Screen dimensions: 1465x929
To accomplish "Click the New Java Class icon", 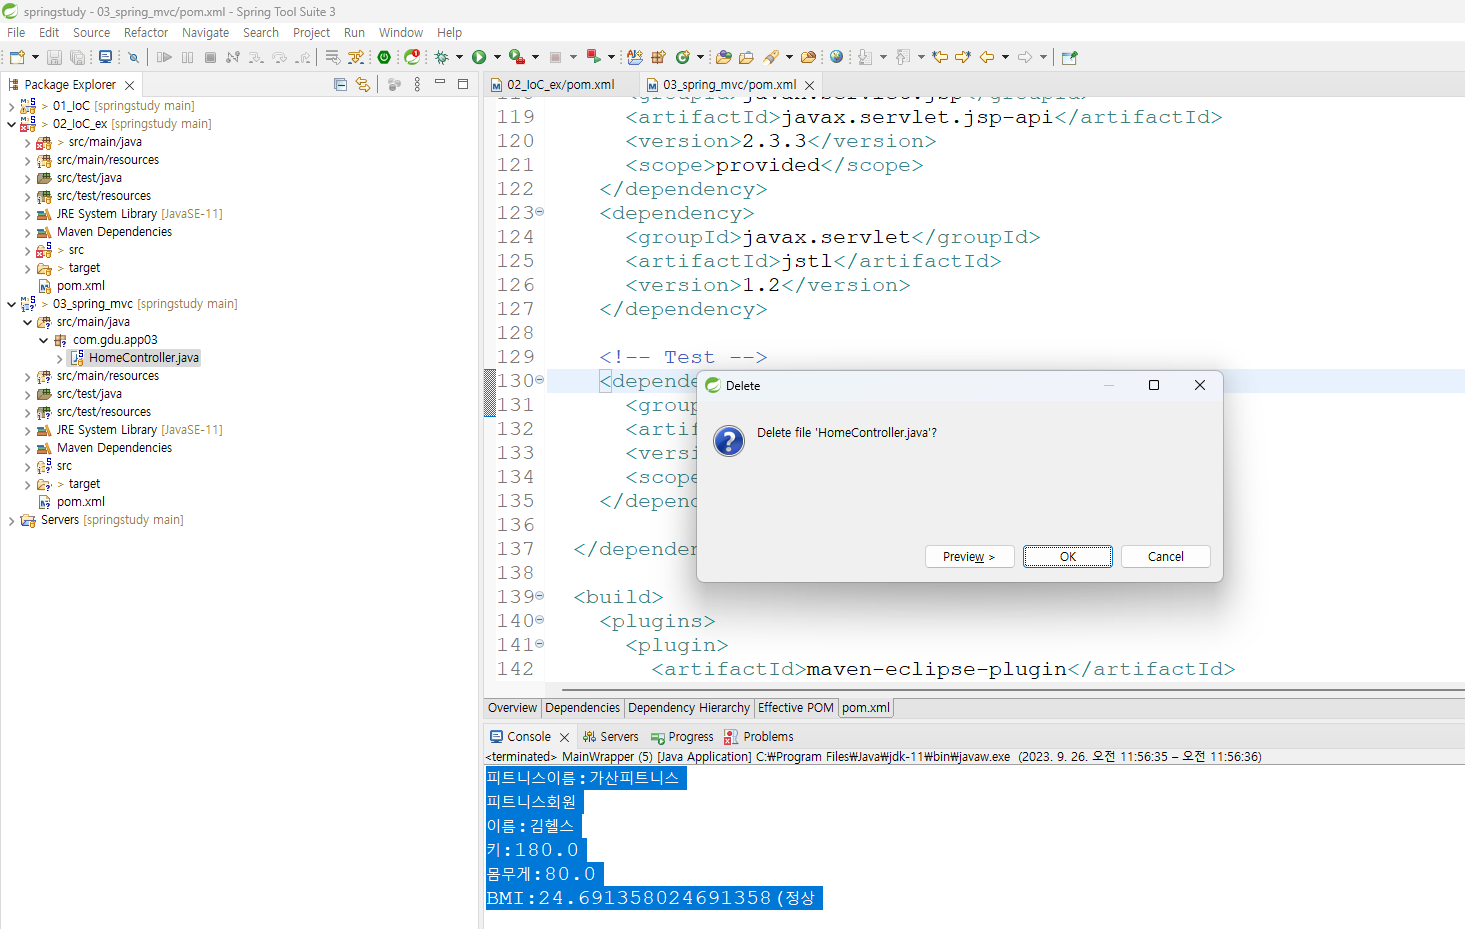I will [683, 57].
